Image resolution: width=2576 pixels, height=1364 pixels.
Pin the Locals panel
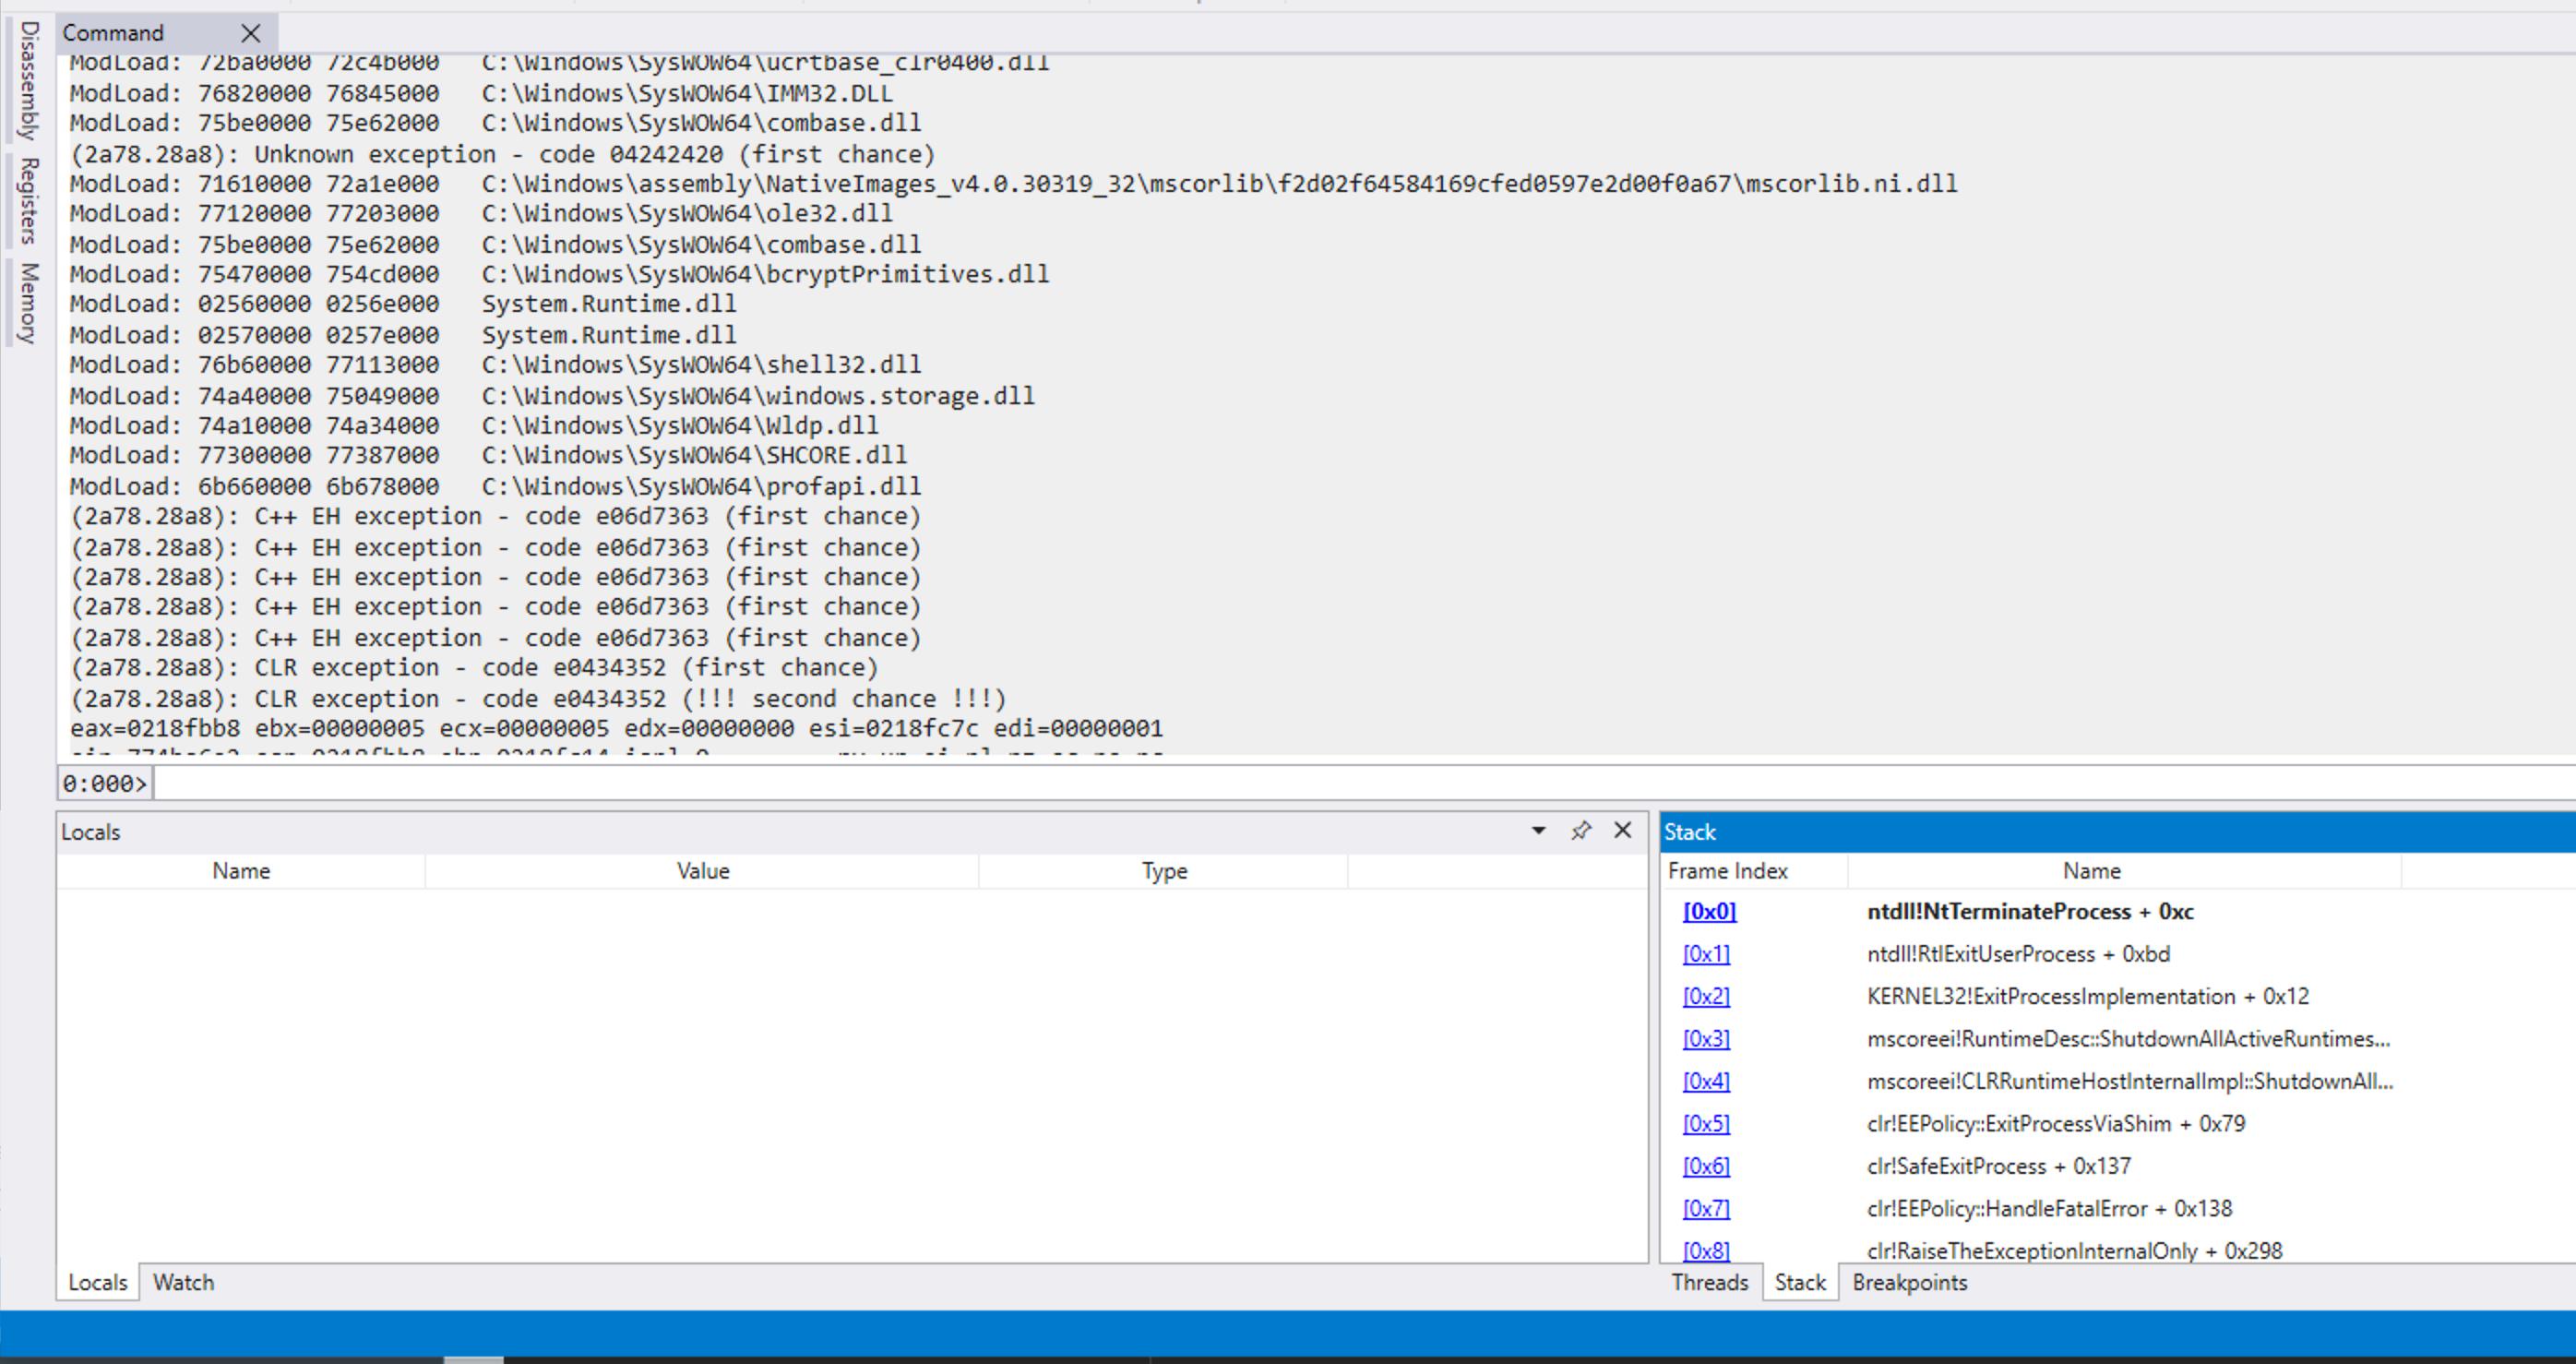(x=1581, y=831)
